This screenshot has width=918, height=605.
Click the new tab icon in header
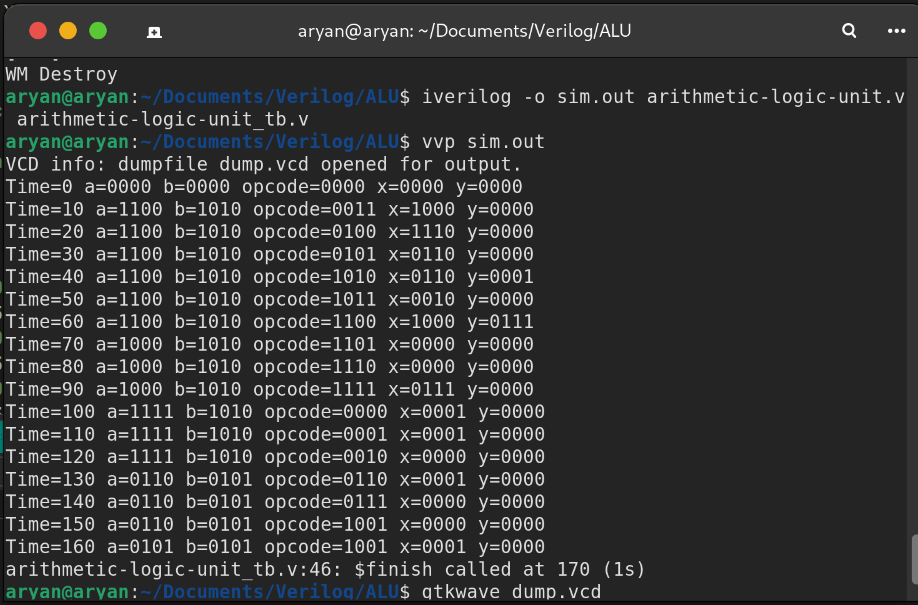[x=155, y=31]
